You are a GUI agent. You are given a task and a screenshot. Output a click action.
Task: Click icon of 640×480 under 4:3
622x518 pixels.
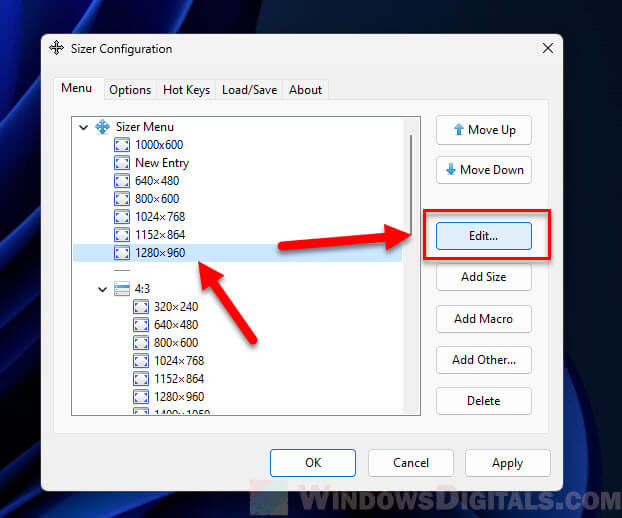pyautogui.click(x=141, y=325)
